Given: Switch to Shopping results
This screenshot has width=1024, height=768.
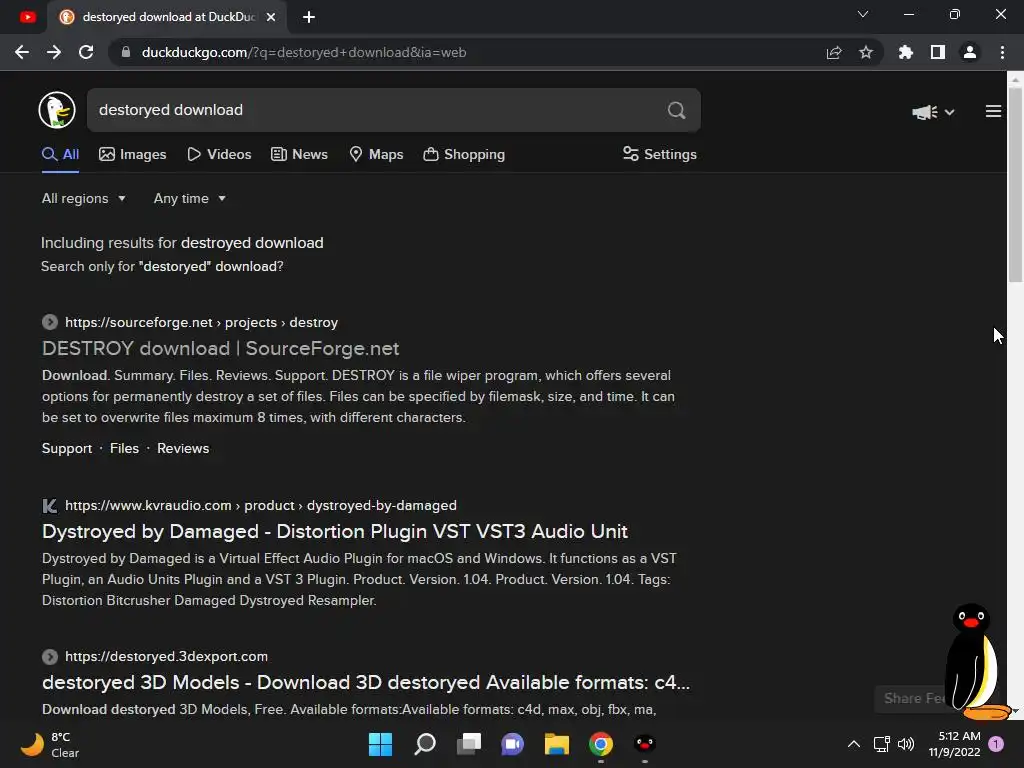Looking at the screenshot, I should click(x=464, y=155).
